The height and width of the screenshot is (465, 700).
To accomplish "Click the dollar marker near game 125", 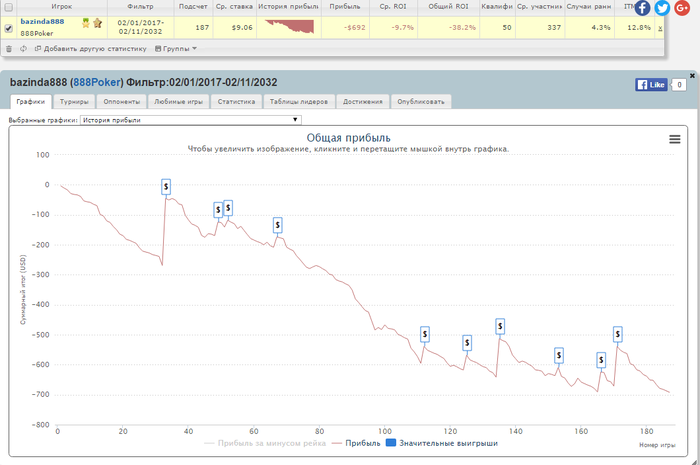I will point(467,343).
